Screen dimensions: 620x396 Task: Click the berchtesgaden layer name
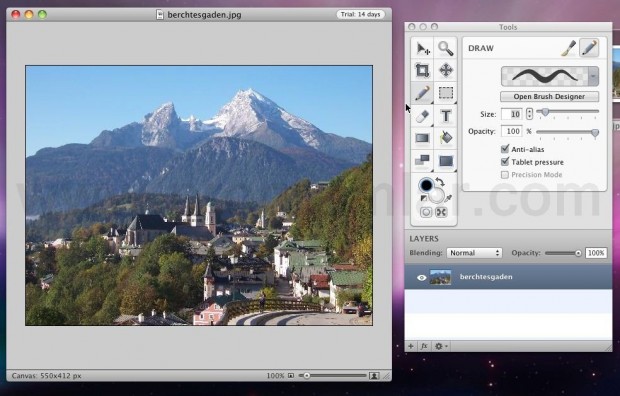[x=486, y=277]
